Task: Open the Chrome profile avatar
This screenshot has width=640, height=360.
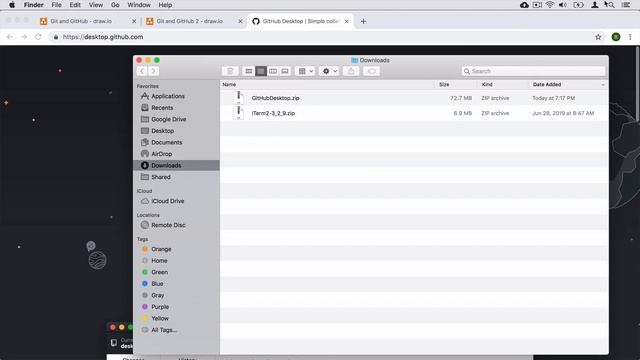Action: click(x=616, y=37)
